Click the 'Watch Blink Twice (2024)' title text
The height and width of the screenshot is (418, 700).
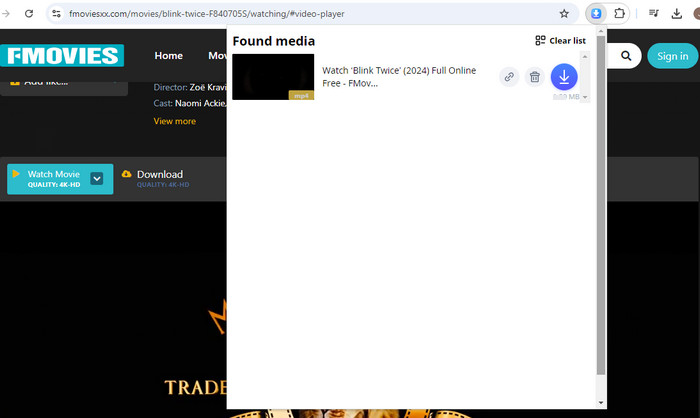point(399,77)
